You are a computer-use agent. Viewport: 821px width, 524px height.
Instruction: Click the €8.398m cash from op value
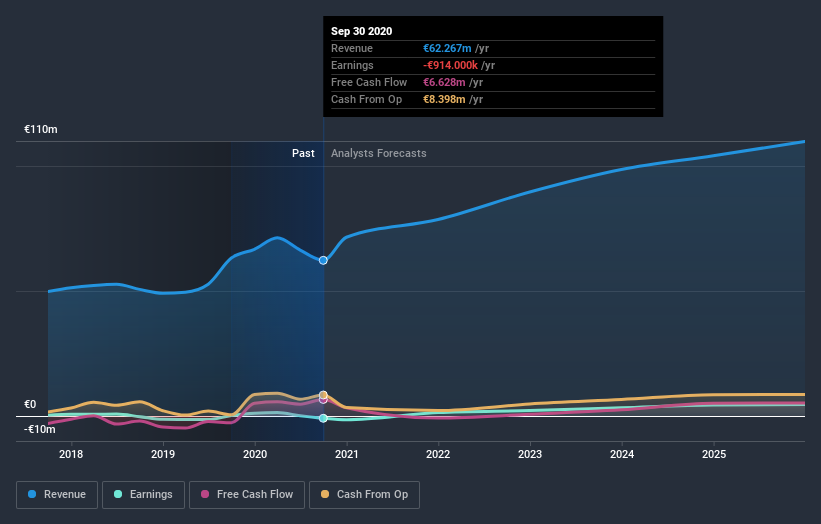pyautogui.click(x=444, y=99)
